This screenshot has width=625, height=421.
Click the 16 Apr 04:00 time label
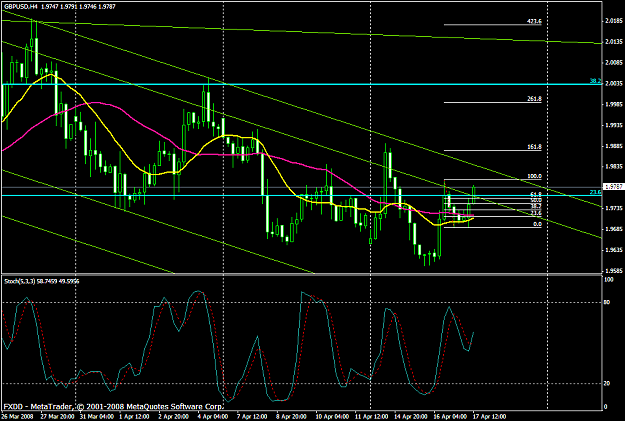pos(450,417)
